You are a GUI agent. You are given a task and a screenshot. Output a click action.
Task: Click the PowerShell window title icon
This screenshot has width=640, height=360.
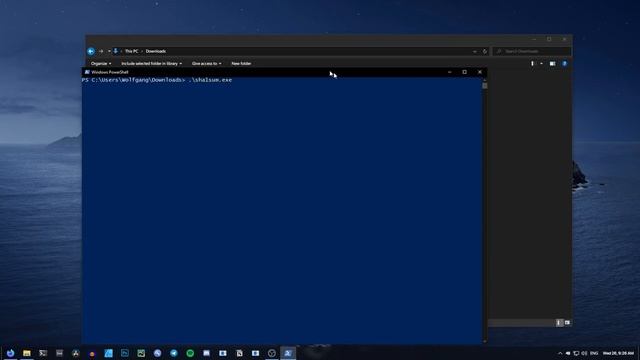pos(87,72)
